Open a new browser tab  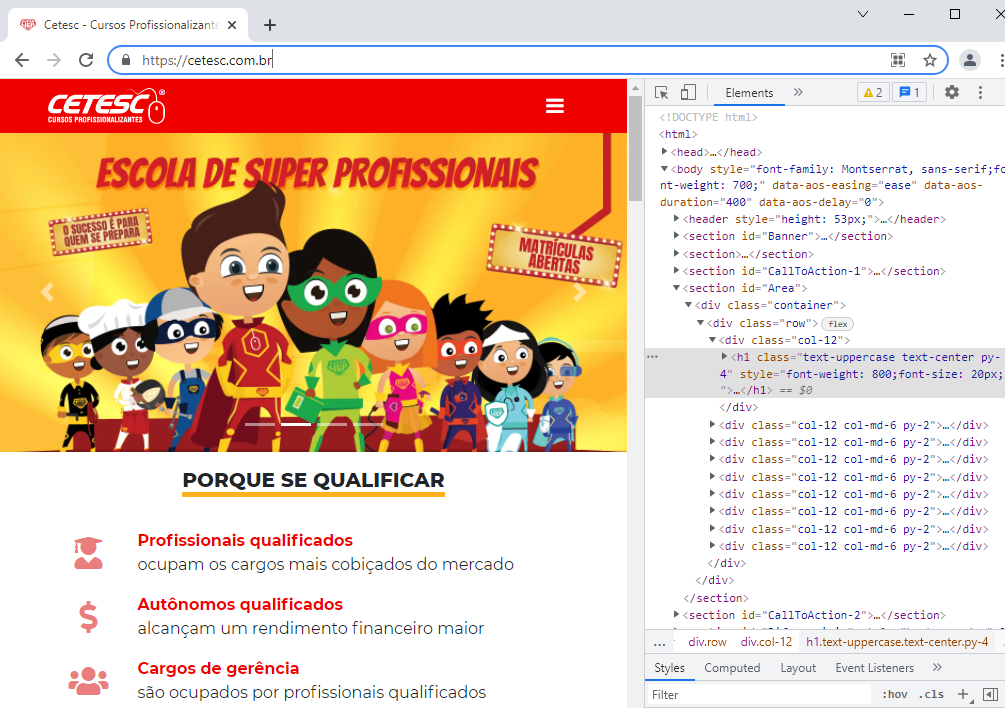pos(270,25)
